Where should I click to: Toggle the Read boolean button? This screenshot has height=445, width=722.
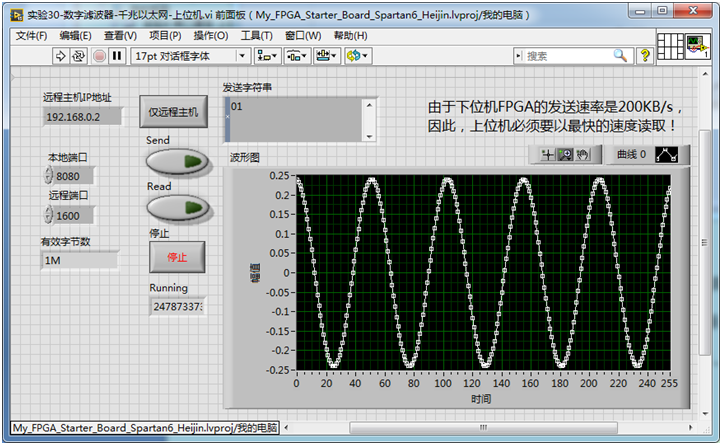pos(178,208)
